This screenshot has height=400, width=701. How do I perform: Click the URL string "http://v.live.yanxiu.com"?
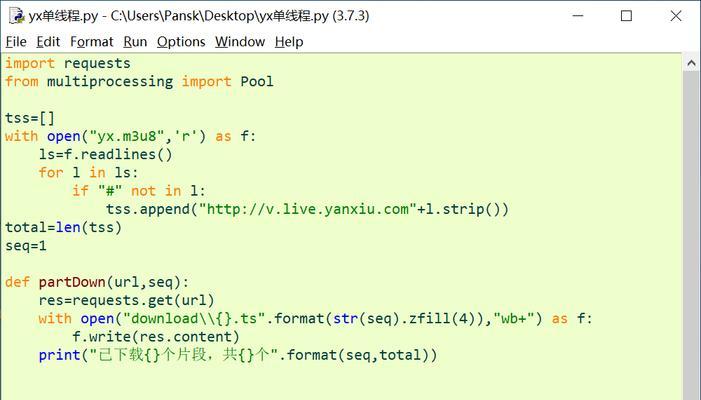point(308,209)
